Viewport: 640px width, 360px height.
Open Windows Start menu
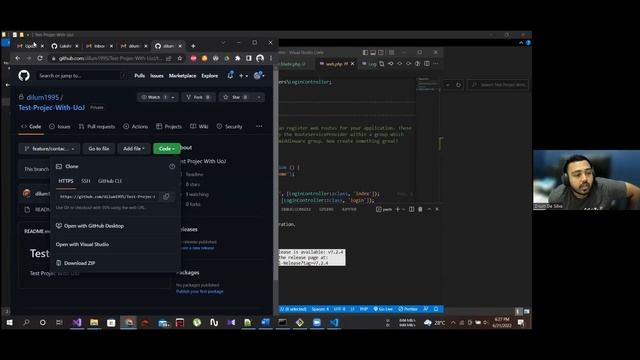click(9, 322)
